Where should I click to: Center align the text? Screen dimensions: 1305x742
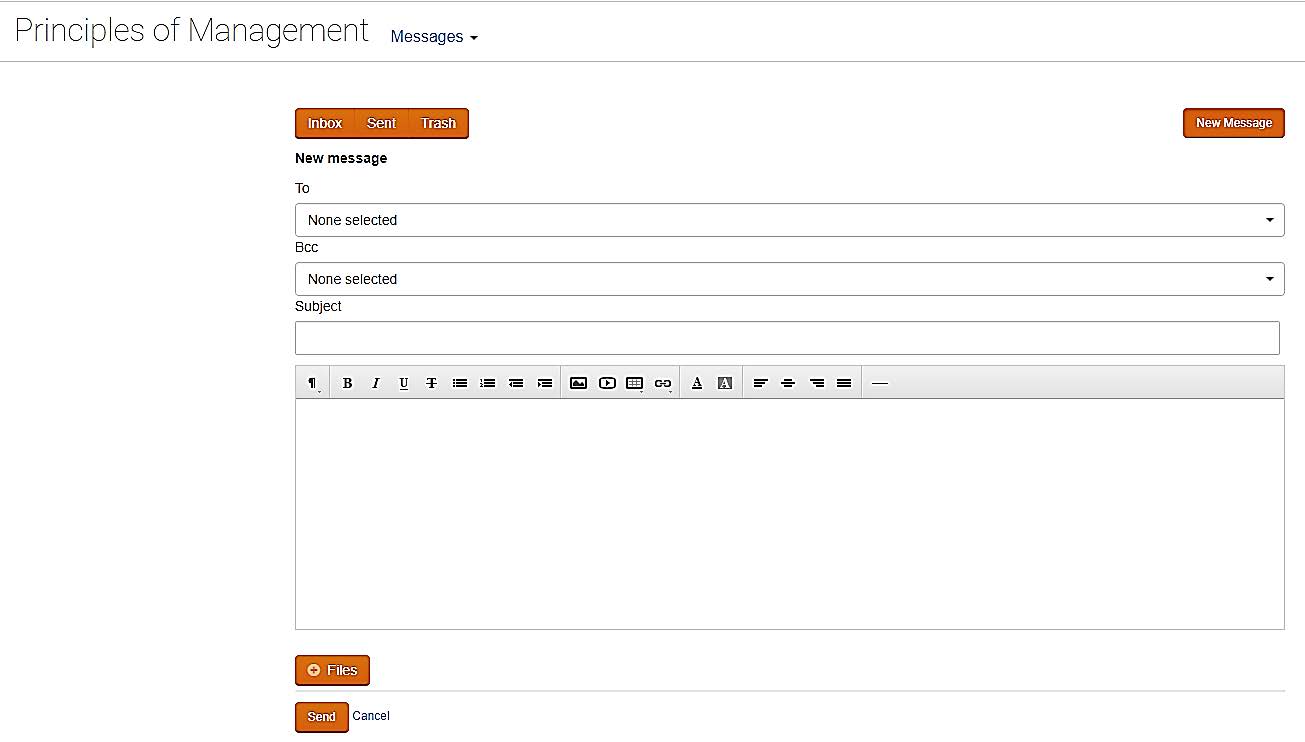pos(788,383)
